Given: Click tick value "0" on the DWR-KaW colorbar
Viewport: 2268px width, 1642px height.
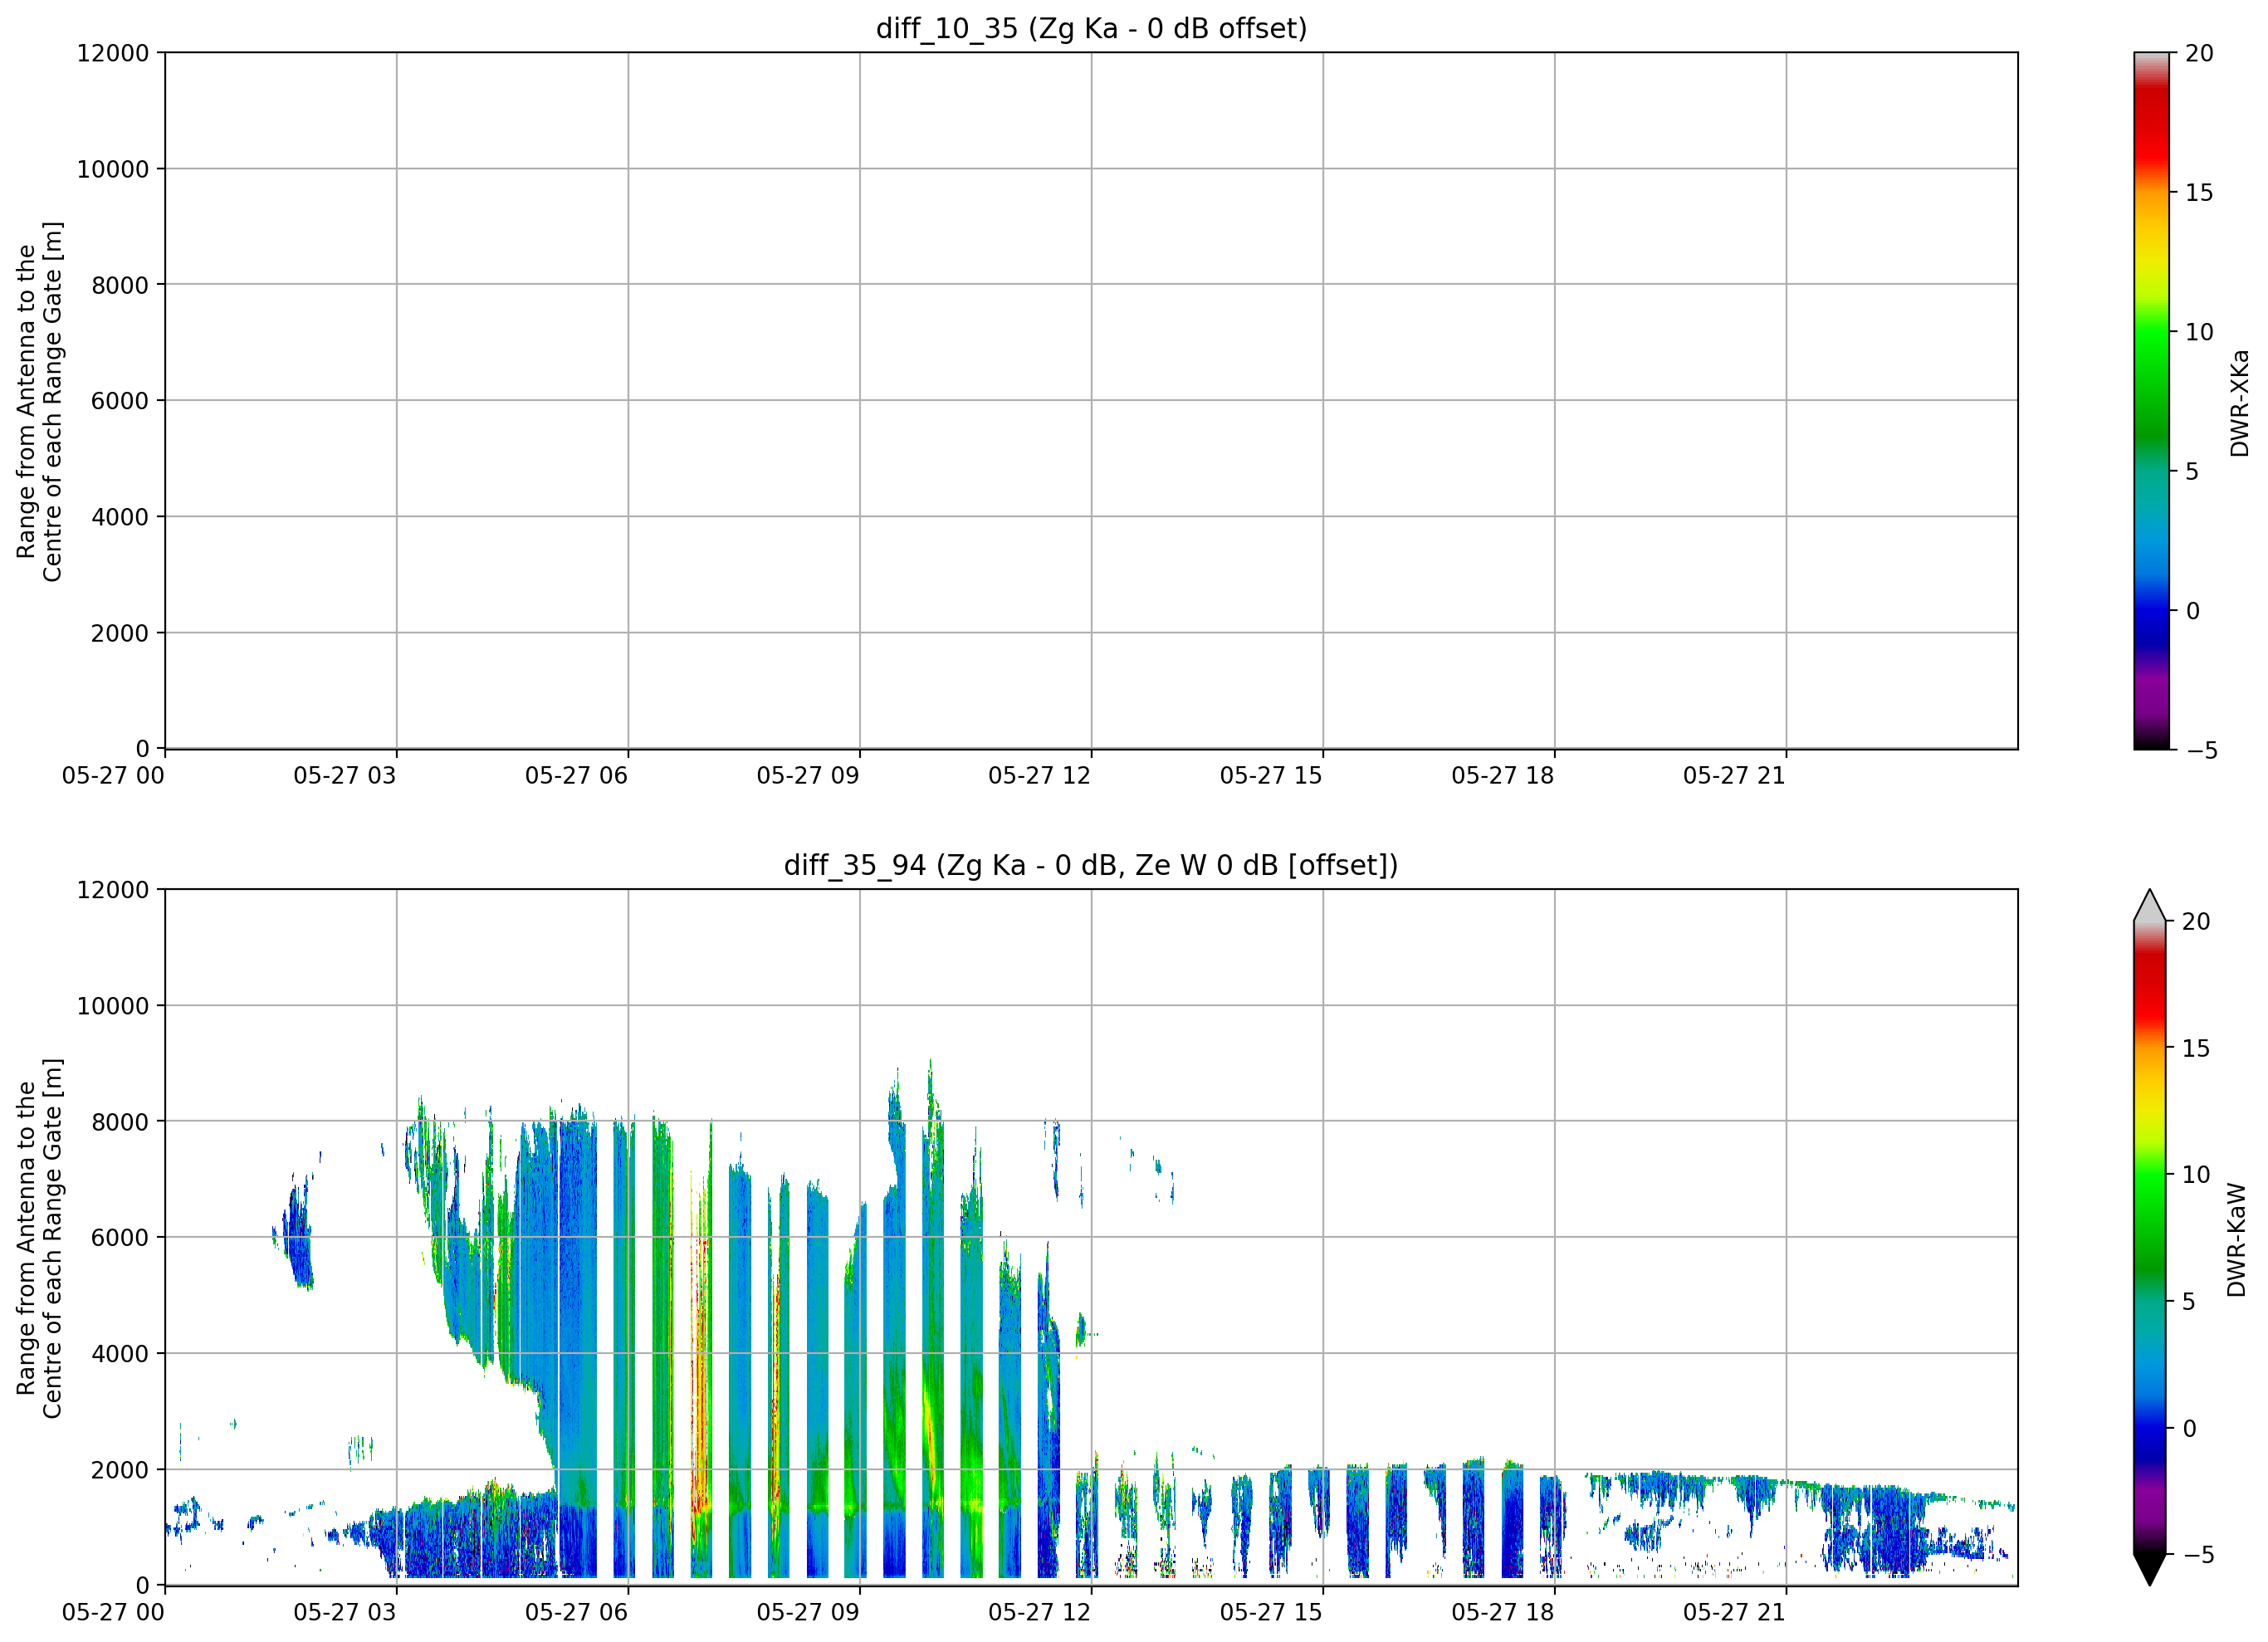Looking at the screenshot, I should click(2189, 1429).
